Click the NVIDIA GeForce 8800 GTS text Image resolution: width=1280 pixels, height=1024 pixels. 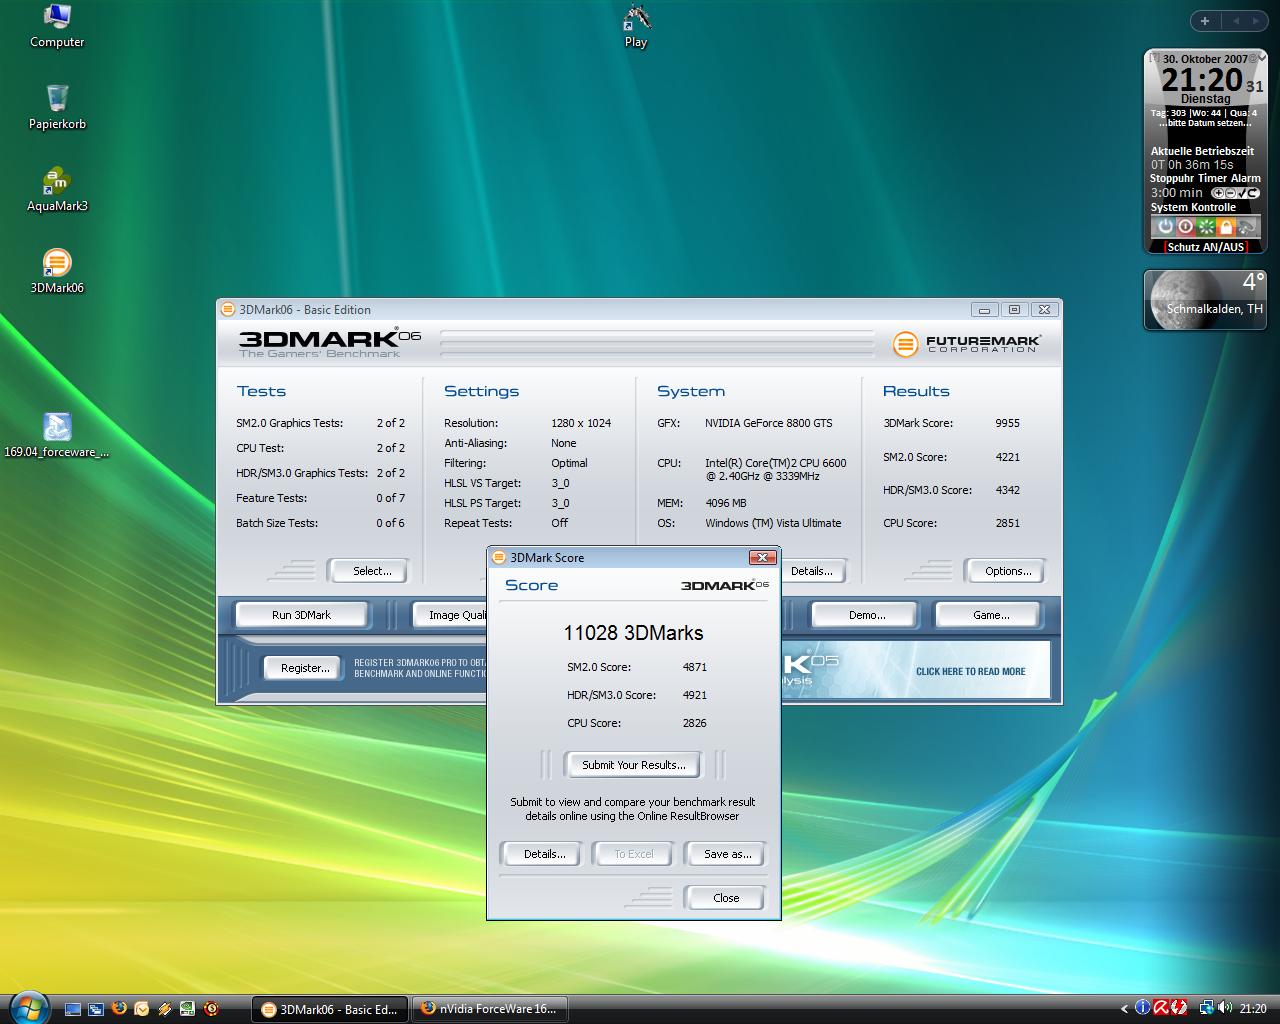768,423
